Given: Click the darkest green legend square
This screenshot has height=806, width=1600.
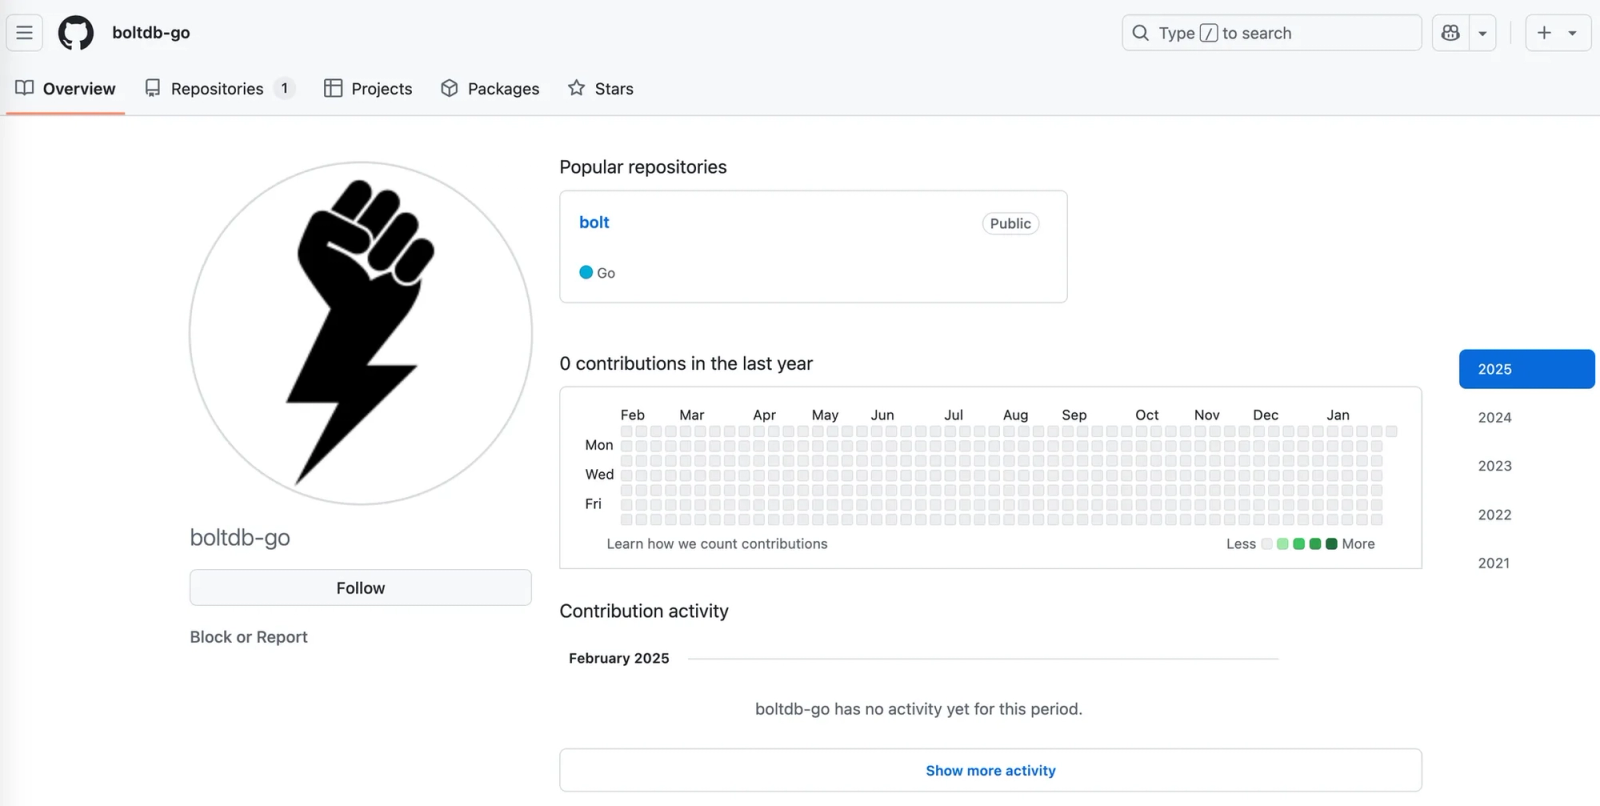Looking at the screenshot, I should tap(1331, 544).
